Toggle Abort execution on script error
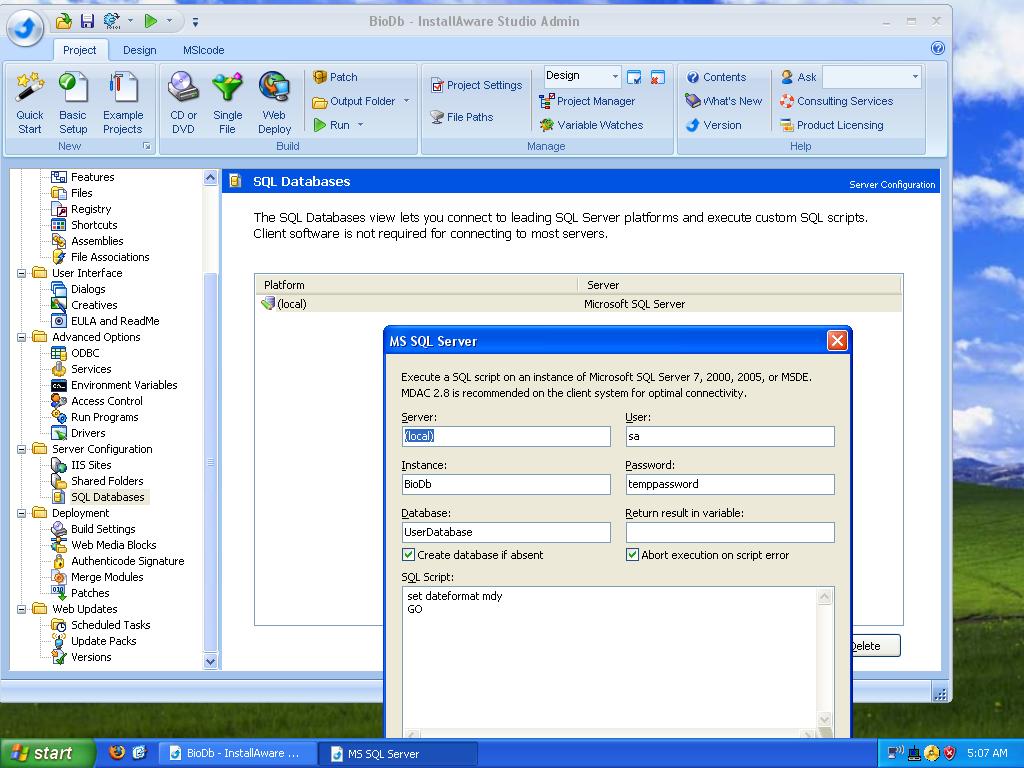Screen dimensions: 1024x768 click(632, 555)
